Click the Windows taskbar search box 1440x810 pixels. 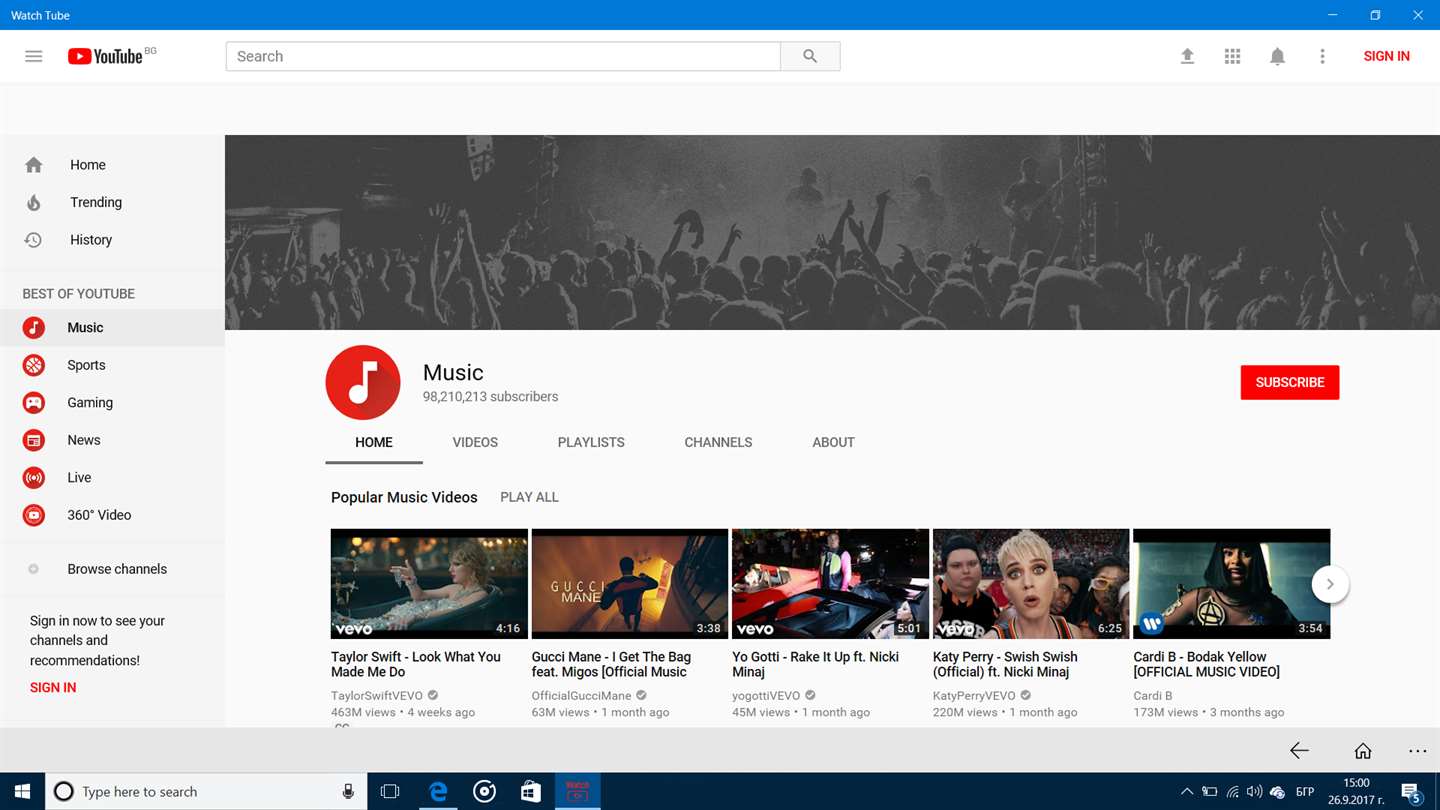(205, 791)
